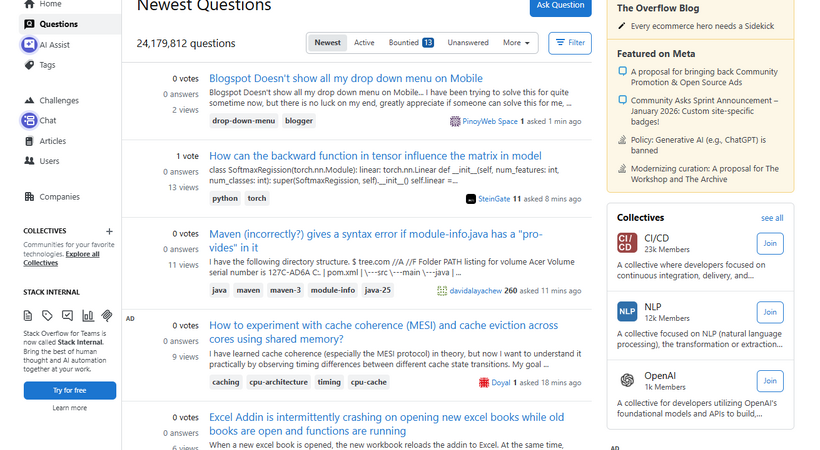Click the CI/CD collective logo
Viewport: 820px width, 450px height.
click(627, 243)
